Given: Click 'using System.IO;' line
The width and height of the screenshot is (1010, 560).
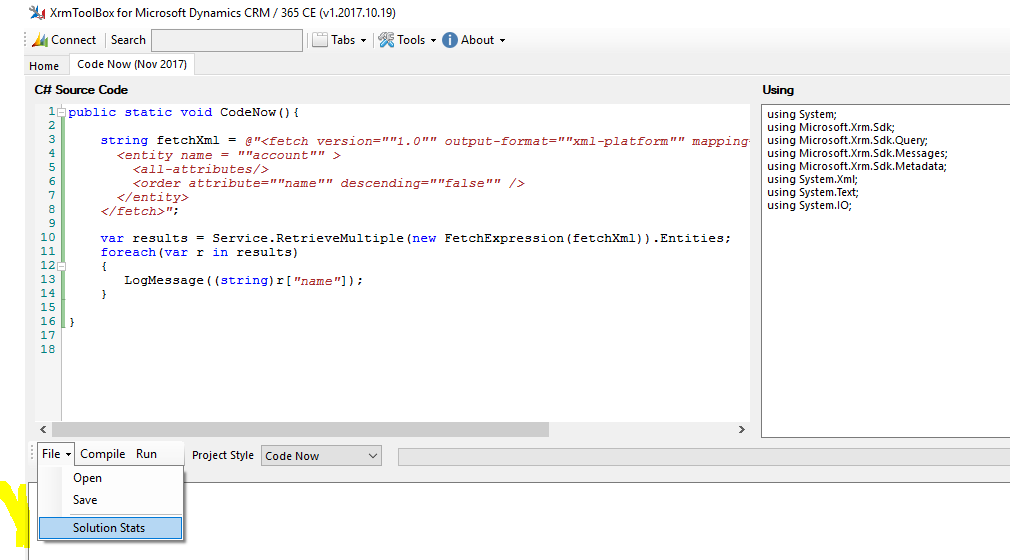Looking at the screenshot, I should tap(808, 205).
